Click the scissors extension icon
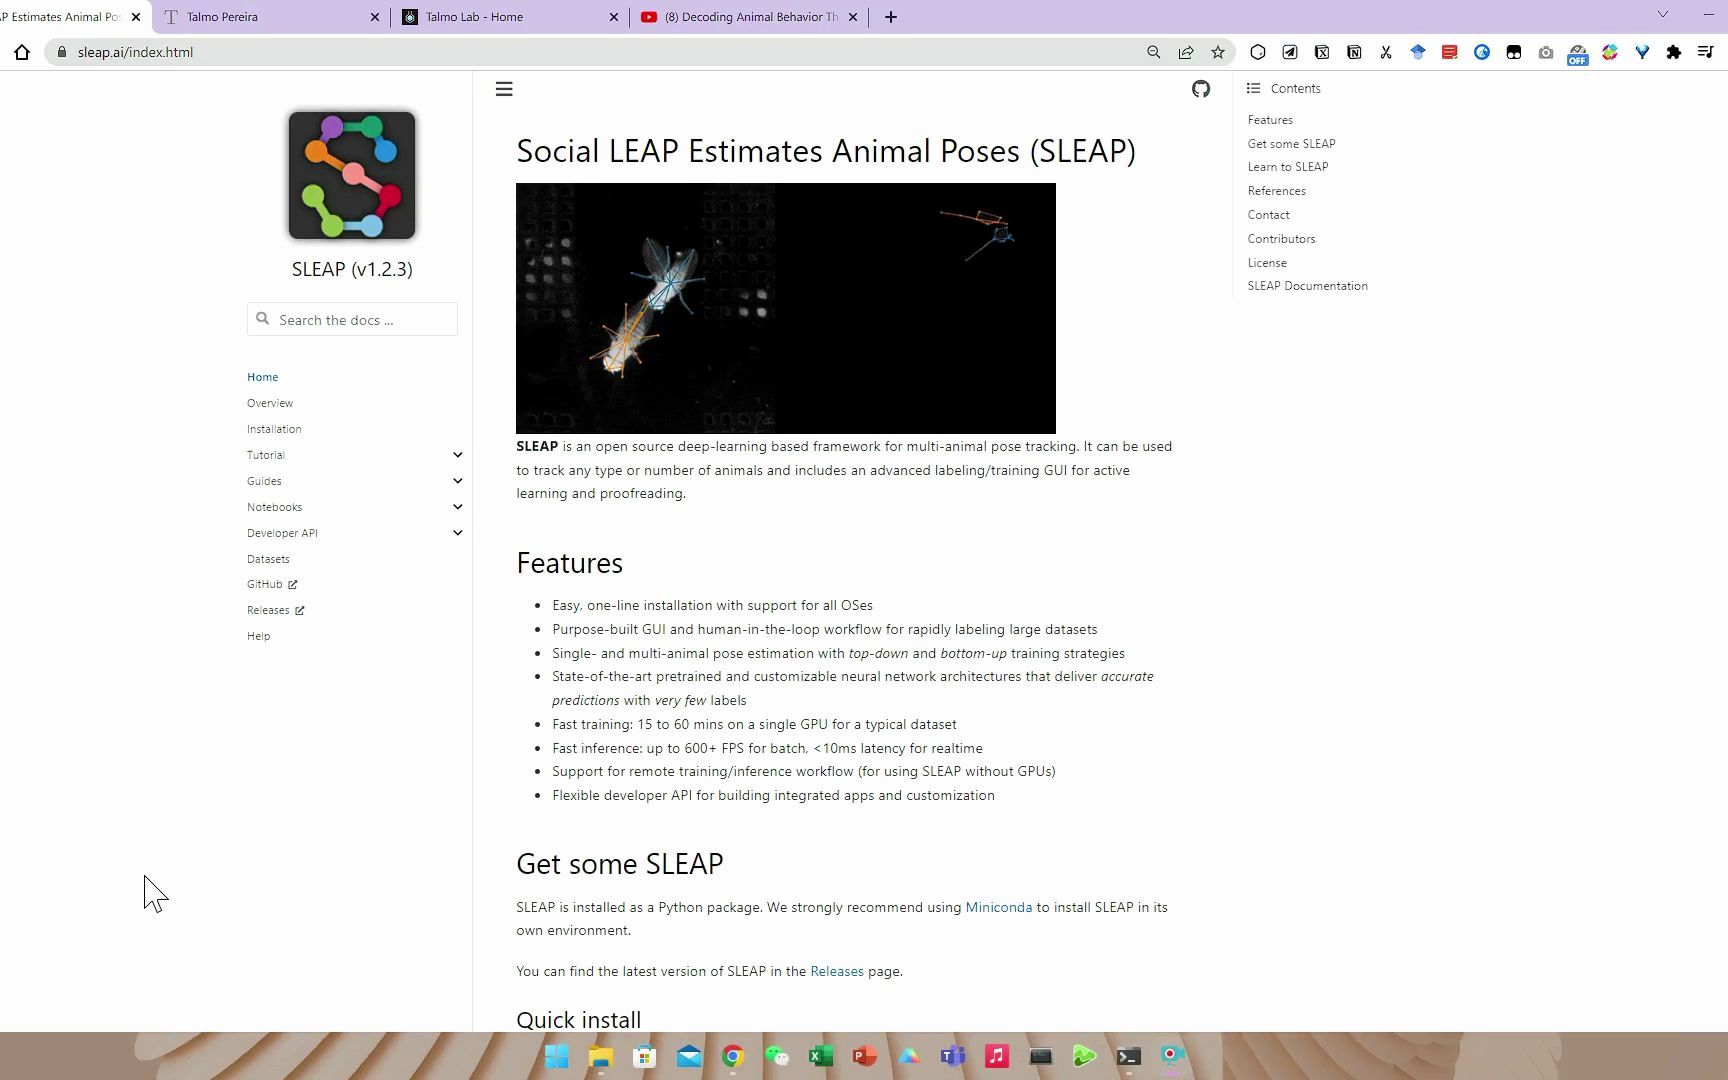1728x1080 pixels. coord(1386,52)
